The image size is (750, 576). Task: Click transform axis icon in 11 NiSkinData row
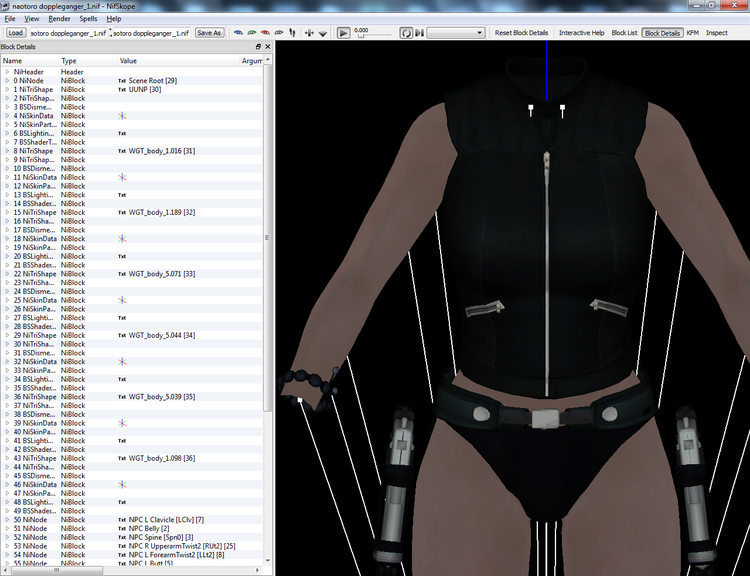pyautogui.click(x=122, y=177)
